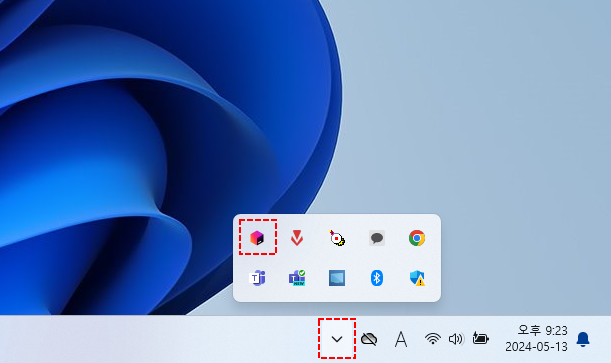Open the Wi-Fi network icon
This screenshot has height=363, width=611.
pyautogui.click(x=433, y=339)
